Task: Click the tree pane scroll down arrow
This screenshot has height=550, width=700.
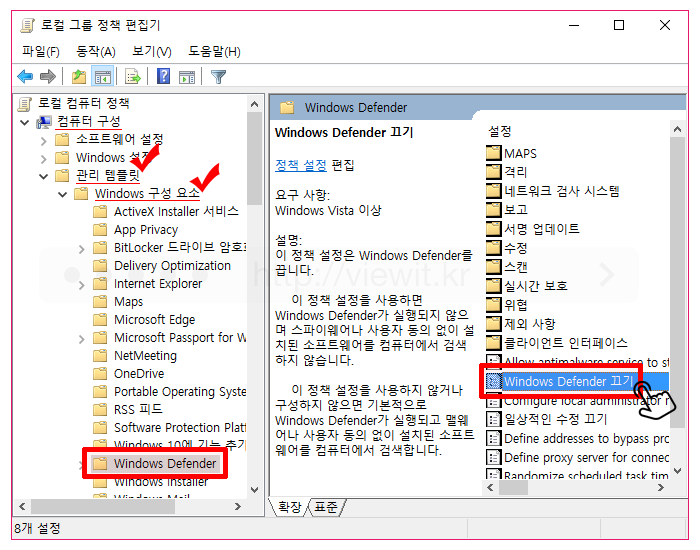Action: [x=254, y=490]
